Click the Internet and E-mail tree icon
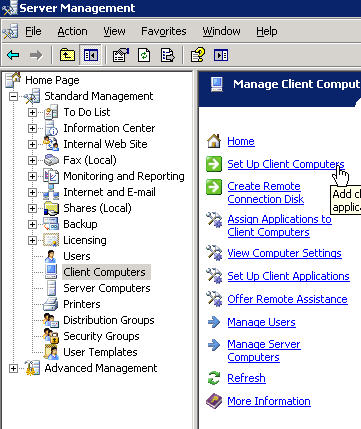This screenshot has height=429, width=361. (x=51, y=192)
